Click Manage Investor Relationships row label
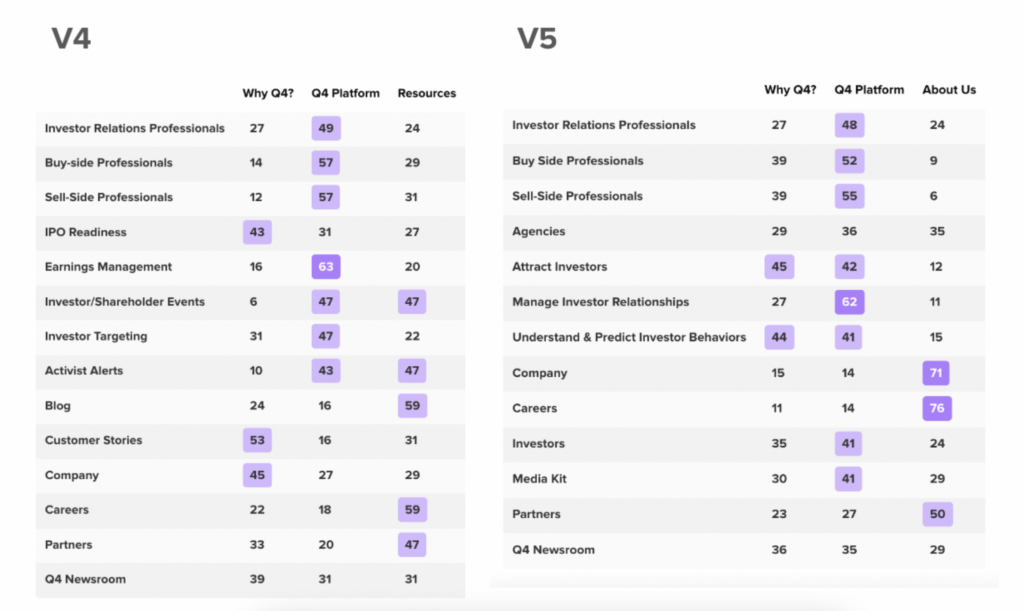 click(x=600, y=302)
